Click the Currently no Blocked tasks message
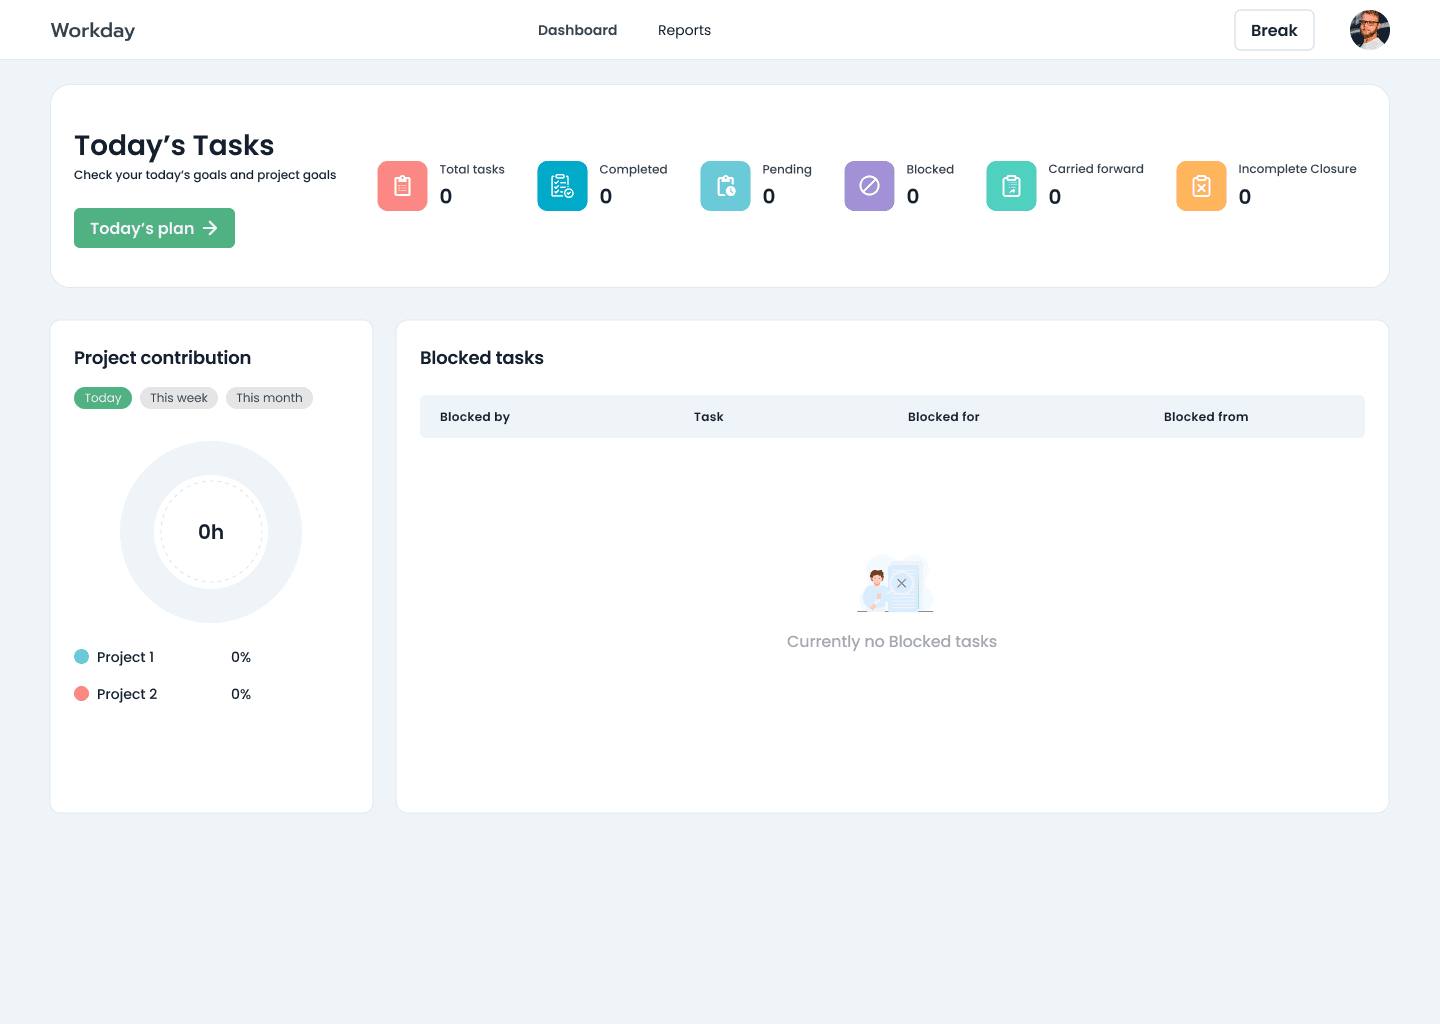Viewport: 1440px width, 1024px height. (892, 642)
